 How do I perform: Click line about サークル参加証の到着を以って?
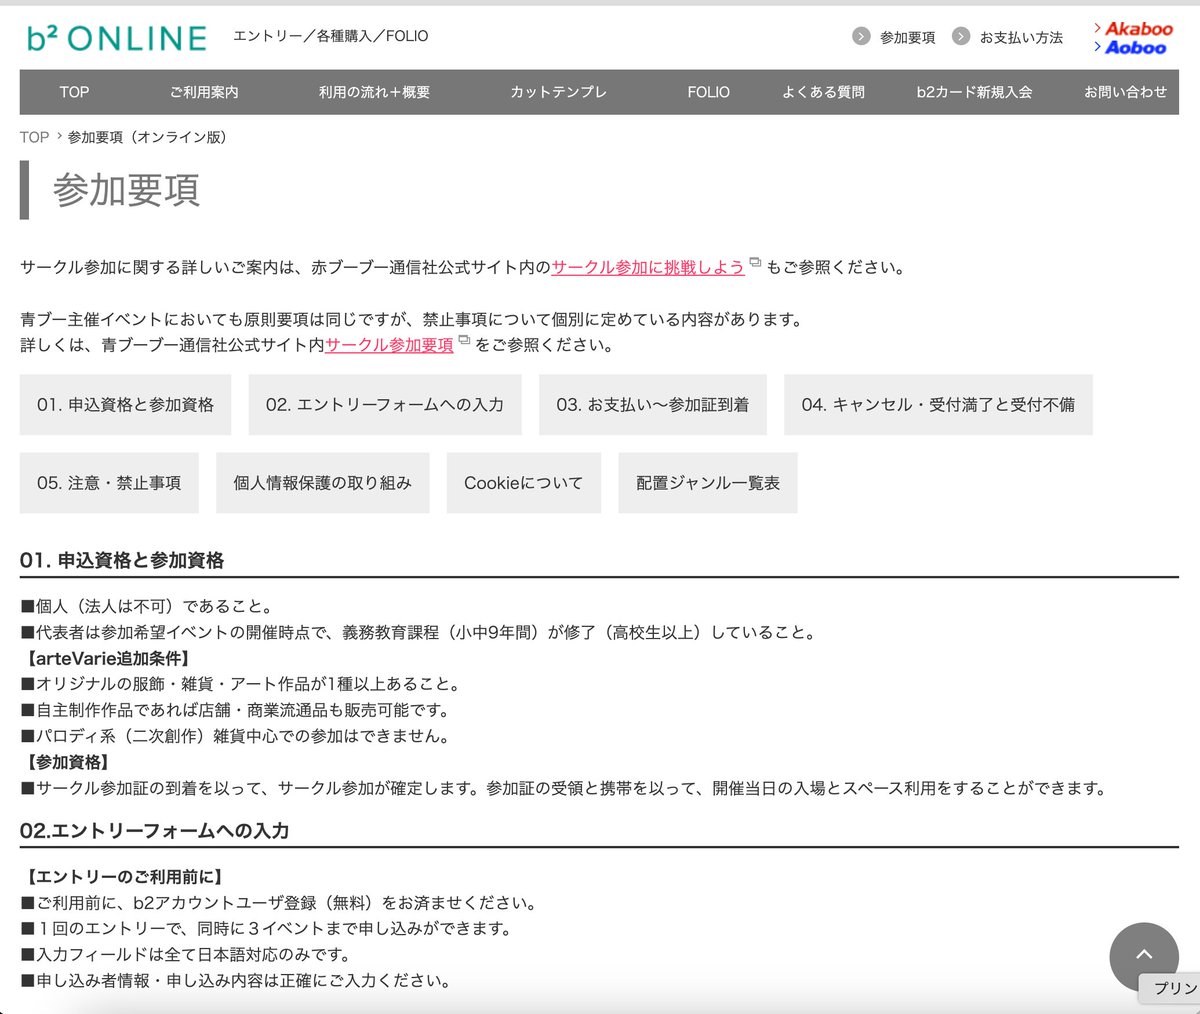tap(565, 788)
